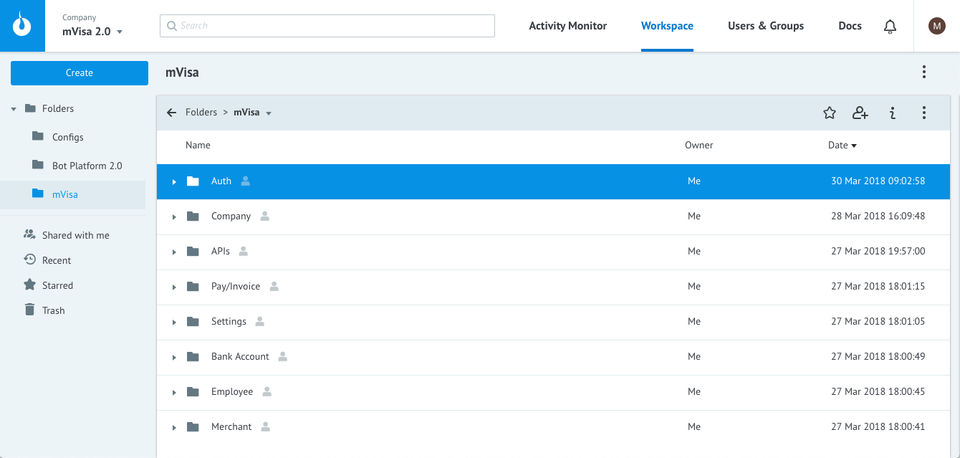Viewport: 960px width, 458px height.
Task: Open Shared with me link
Action: [75, 235]
